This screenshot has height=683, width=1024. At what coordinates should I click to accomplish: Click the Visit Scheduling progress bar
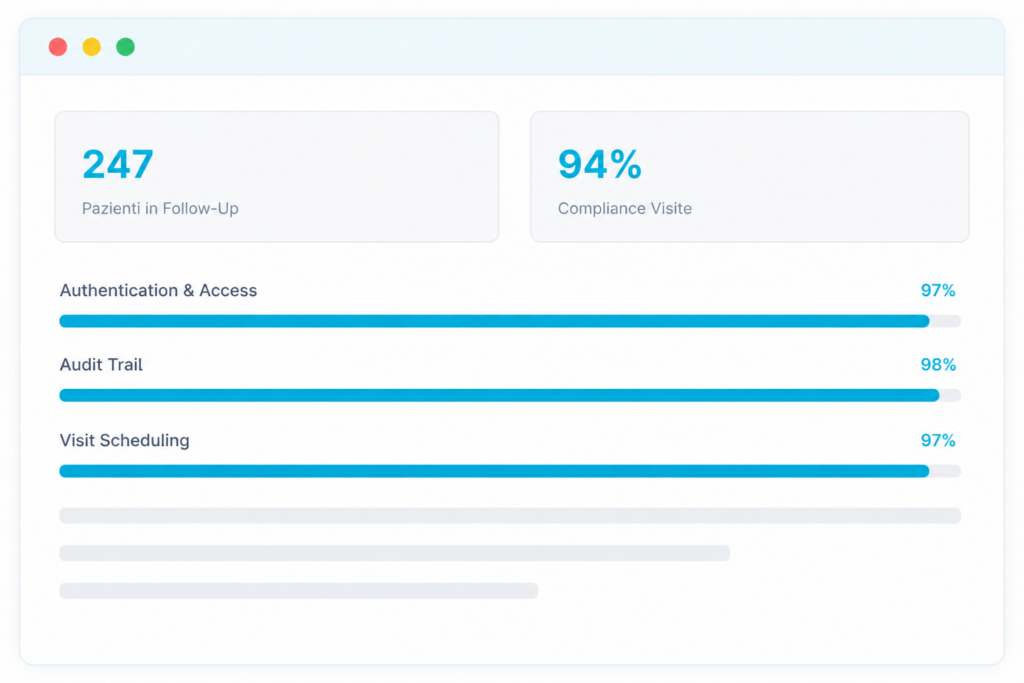[x=510, y=471]
